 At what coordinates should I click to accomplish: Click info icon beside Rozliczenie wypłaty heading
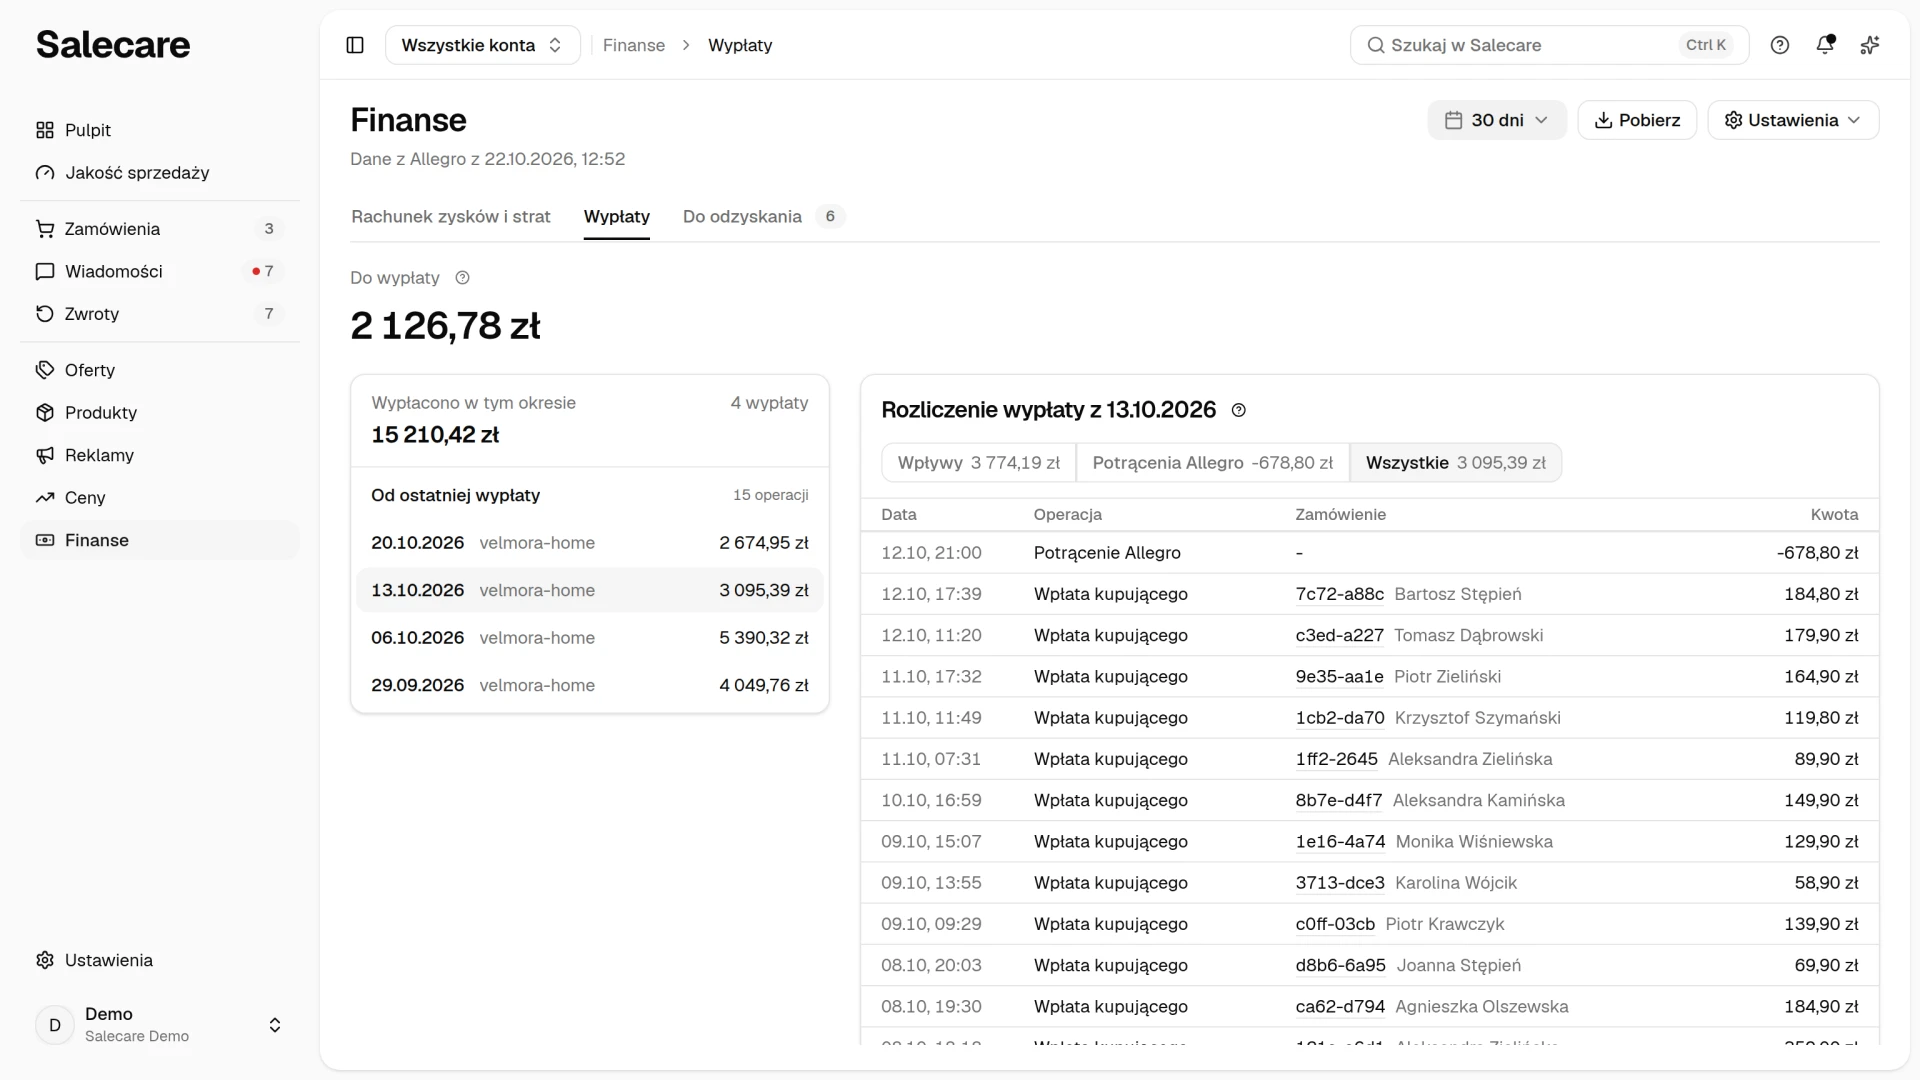tap(1239, 410)
